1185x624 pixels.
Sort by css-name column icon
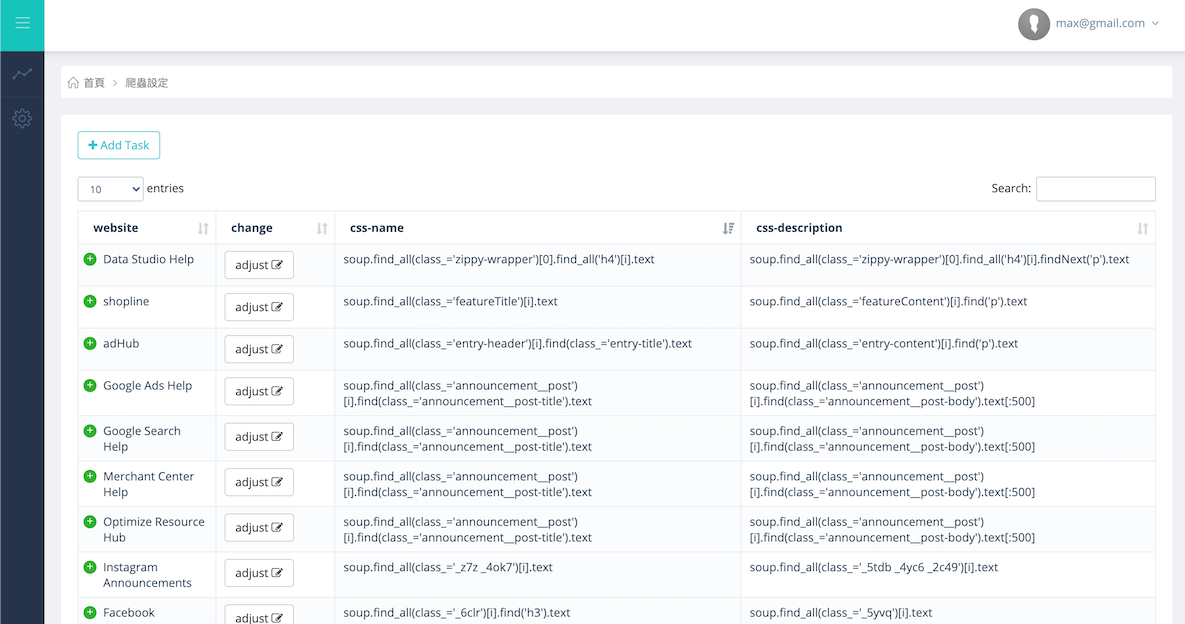point(728,228)
